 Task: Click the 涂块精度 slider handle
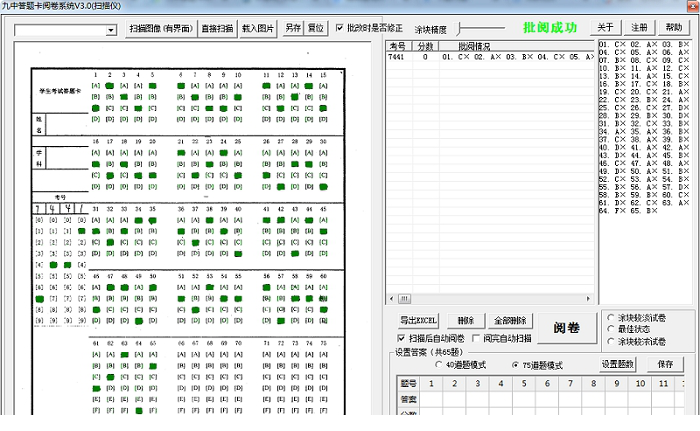(458, 29)
